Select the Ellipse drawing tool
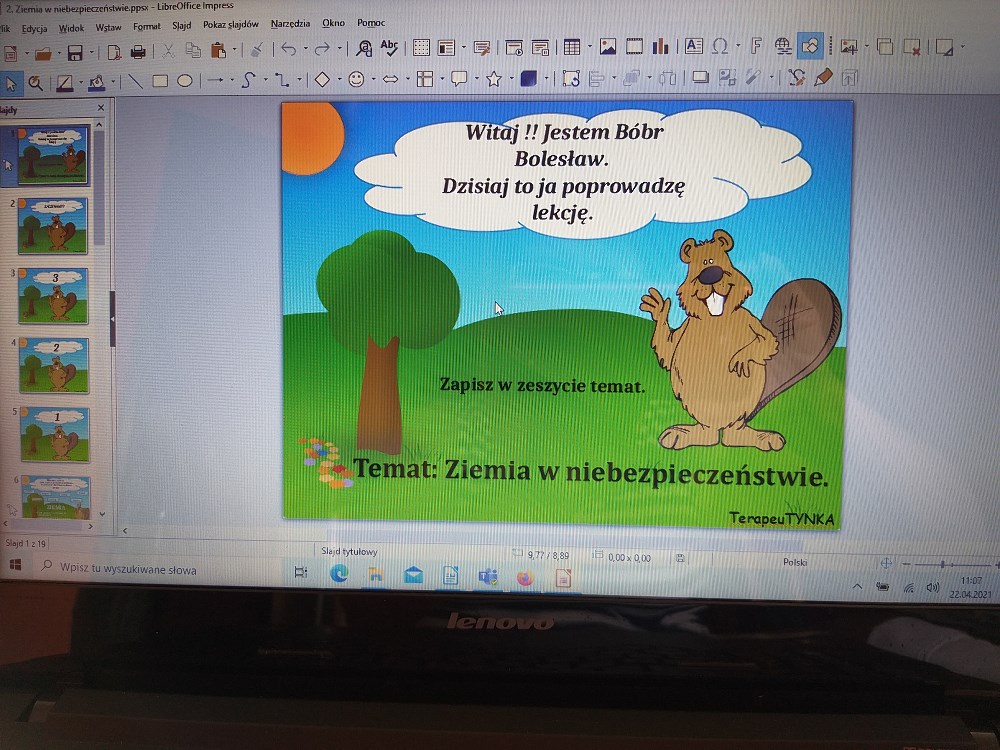1000x750 pixels. point(185,81)
